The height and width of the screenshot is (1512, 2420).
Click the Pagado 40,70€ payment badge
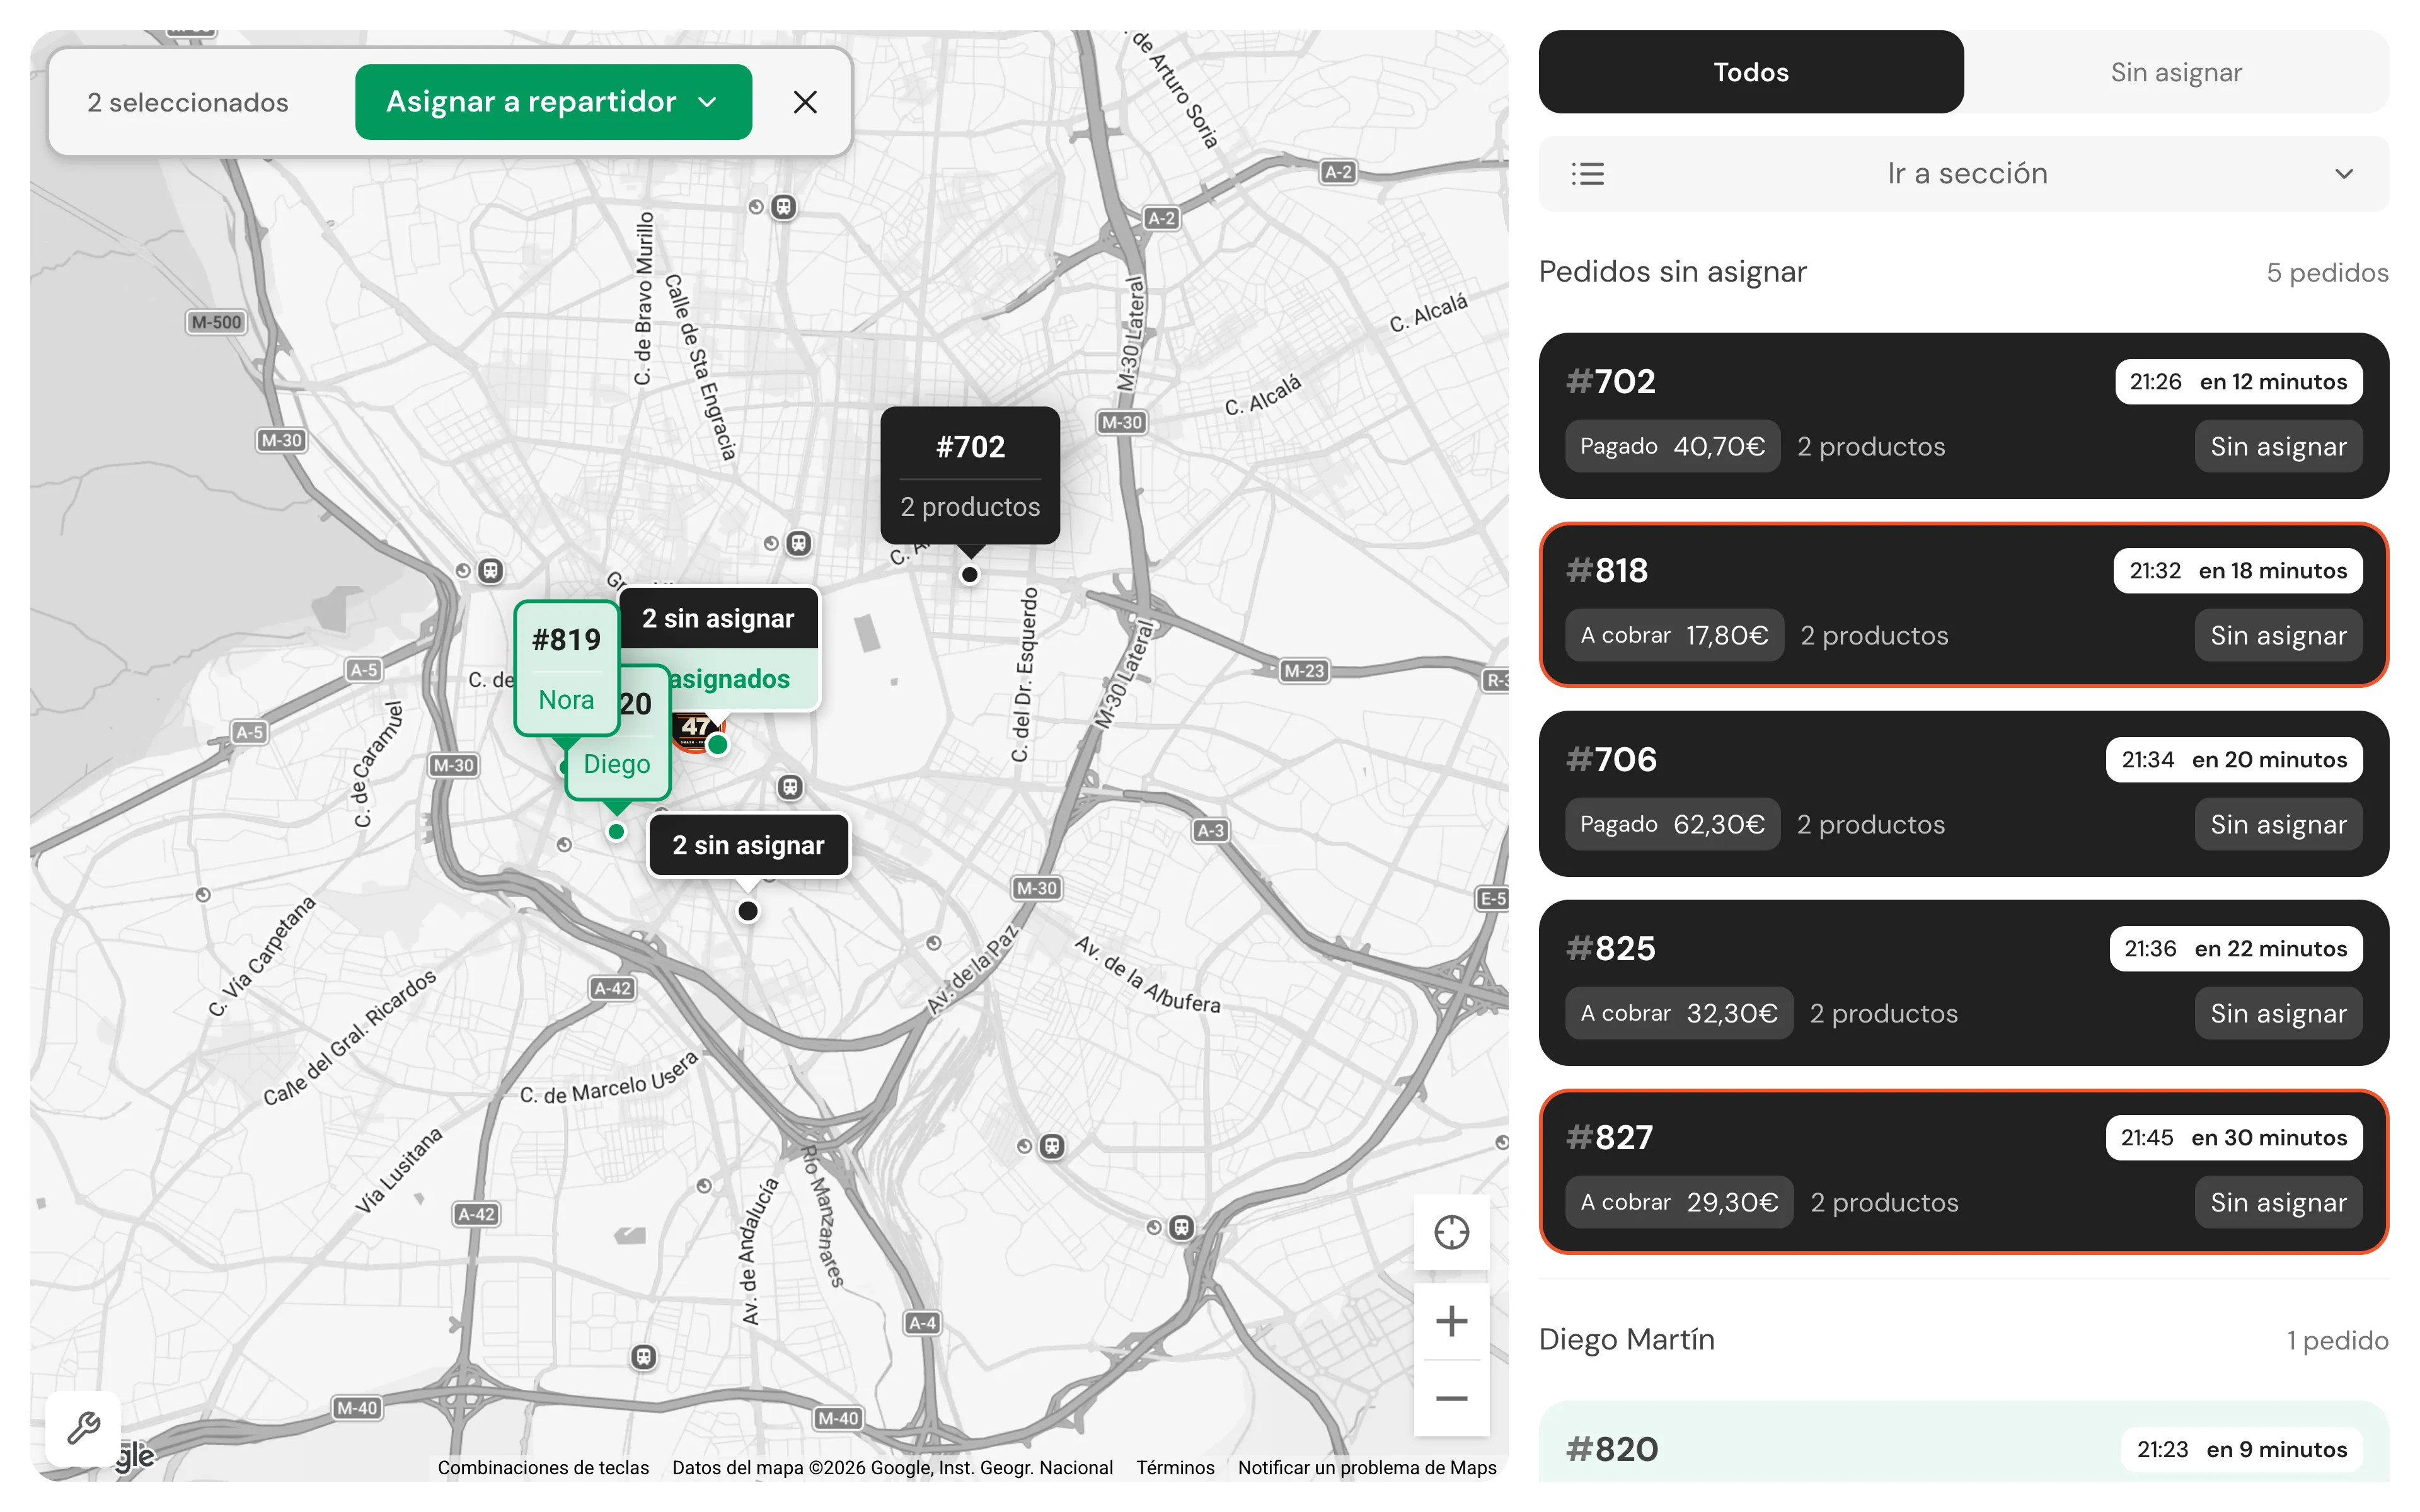(x=1672, y=446)
